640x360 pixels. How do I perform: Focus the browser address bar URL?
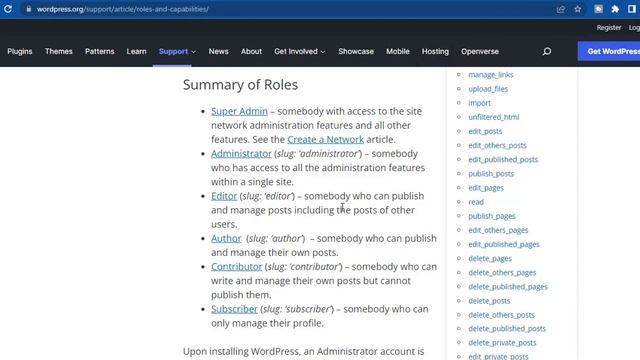[123, 9]
